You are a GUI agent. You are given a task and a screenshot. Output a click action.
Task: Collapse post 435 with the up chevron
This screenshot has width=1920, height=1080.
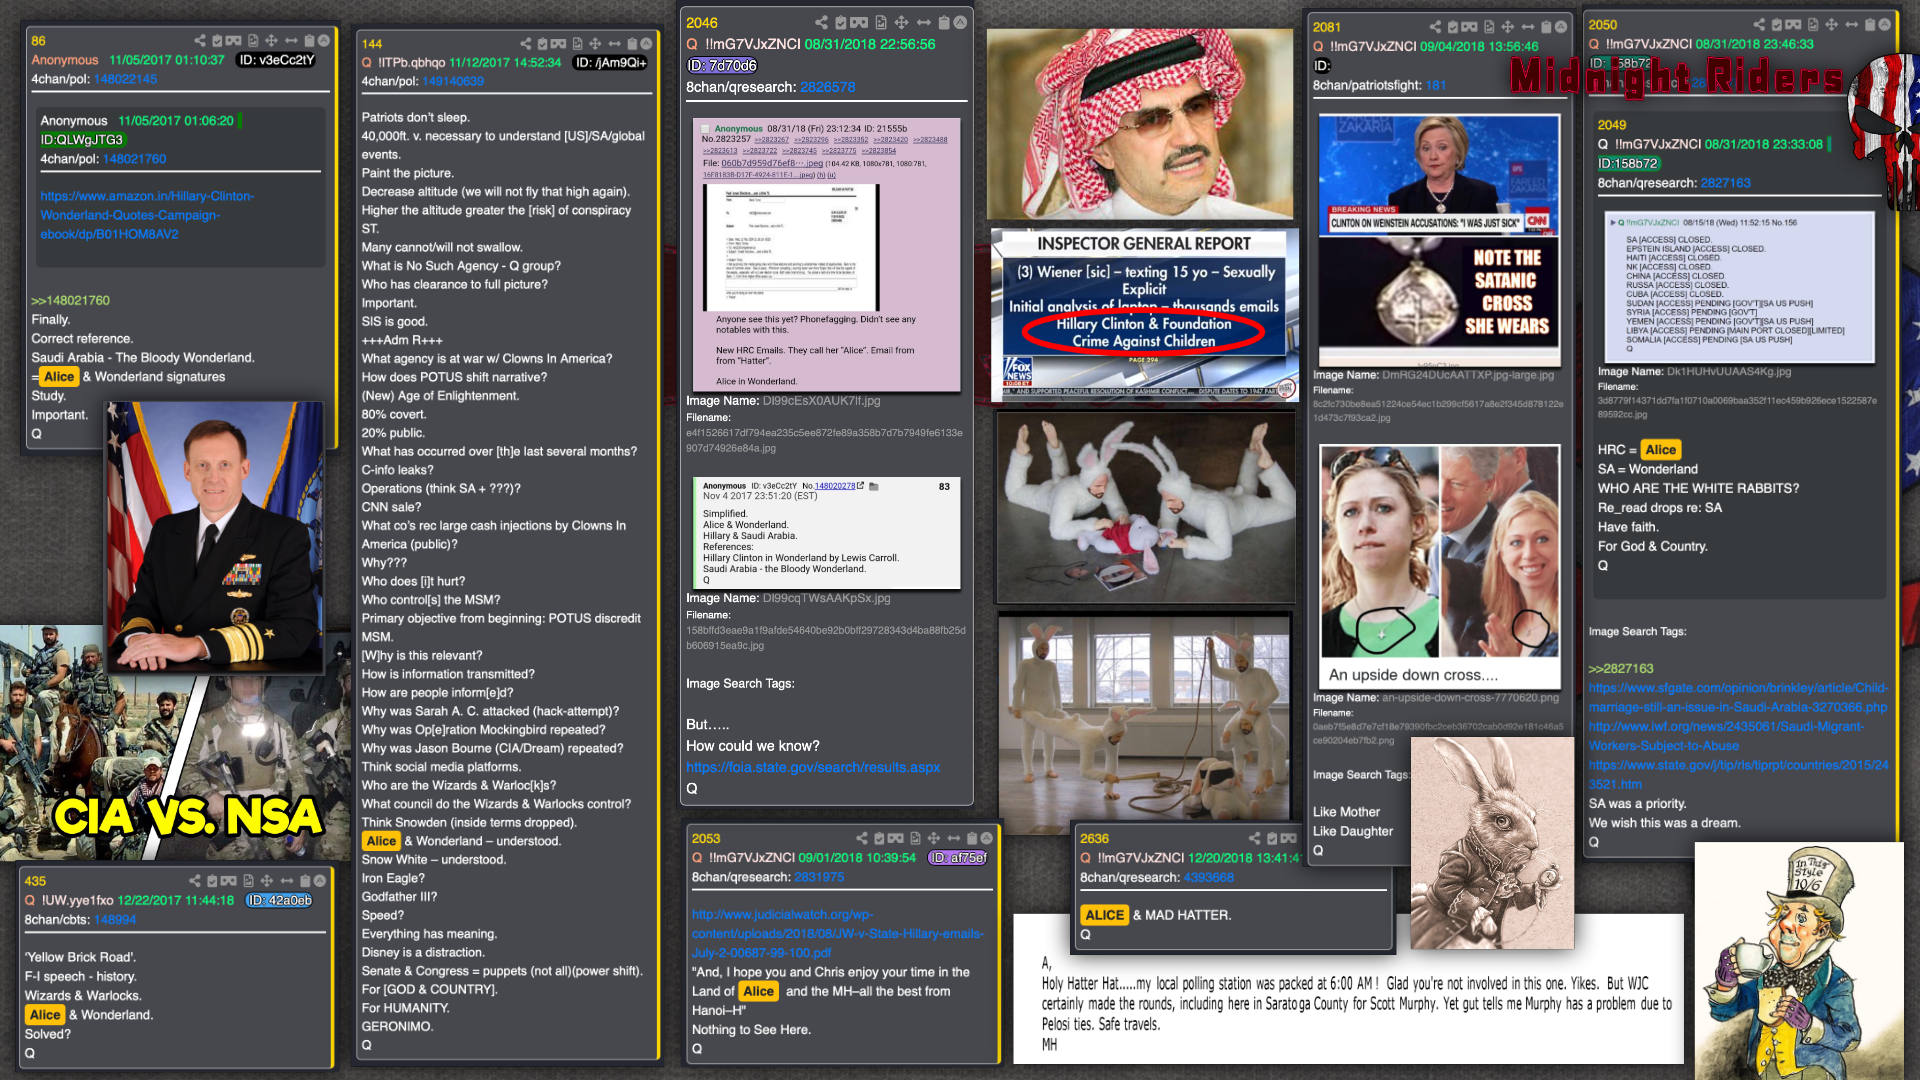[320, 881]
